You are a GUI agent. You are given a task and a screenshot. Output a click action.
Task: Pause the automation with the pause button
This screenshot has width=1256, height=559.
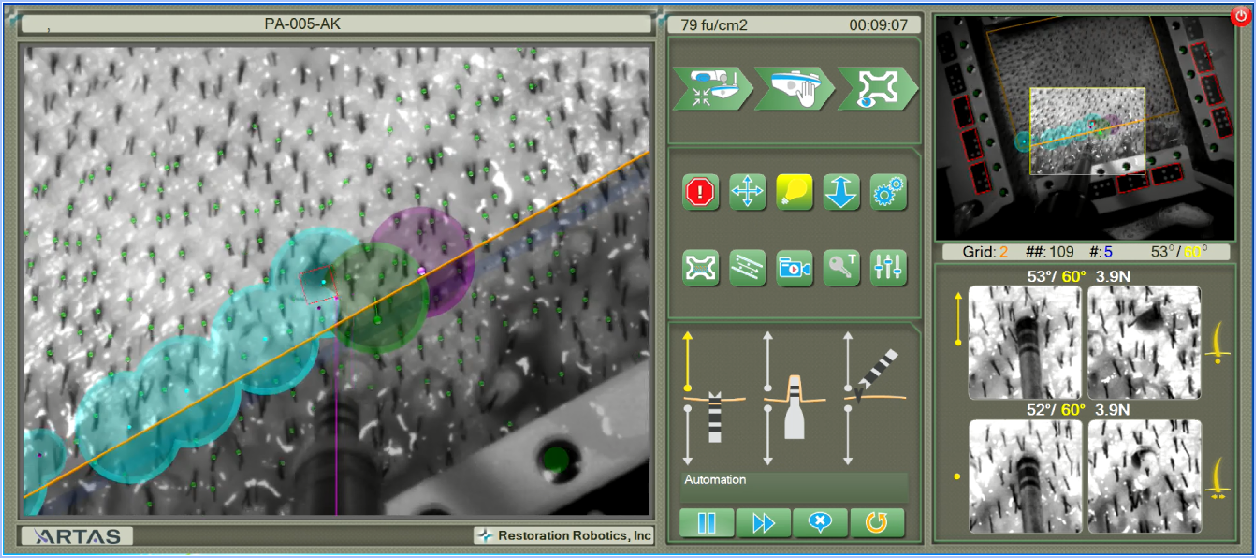click(x=707, y=522)
